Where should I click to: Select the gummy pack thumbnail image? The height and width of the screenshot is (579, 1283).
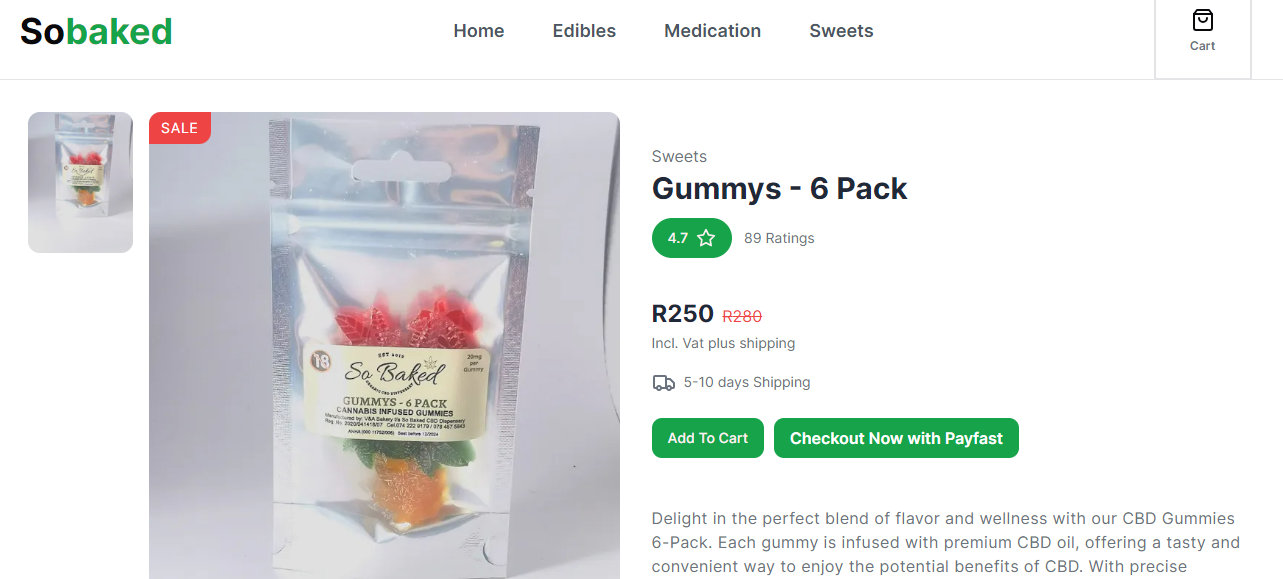[80, 182]
